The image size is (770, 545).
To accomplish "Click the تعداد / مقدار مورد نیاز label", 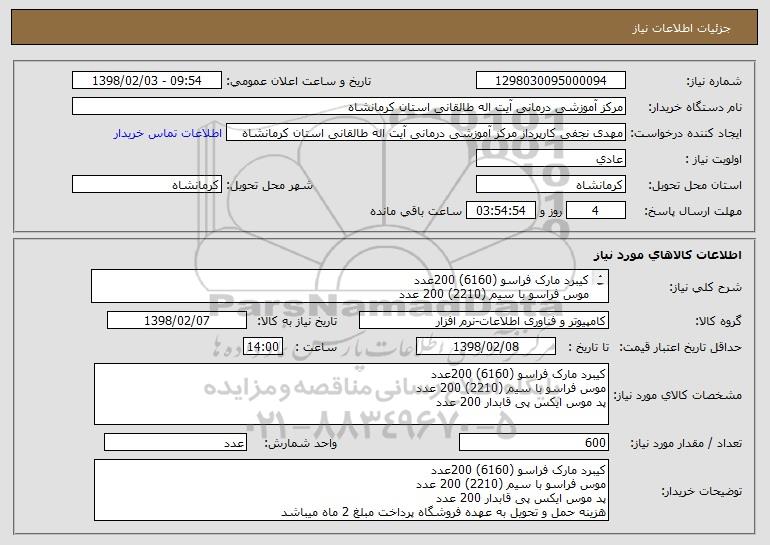I will pyautogui.click(x=686, y=443).
